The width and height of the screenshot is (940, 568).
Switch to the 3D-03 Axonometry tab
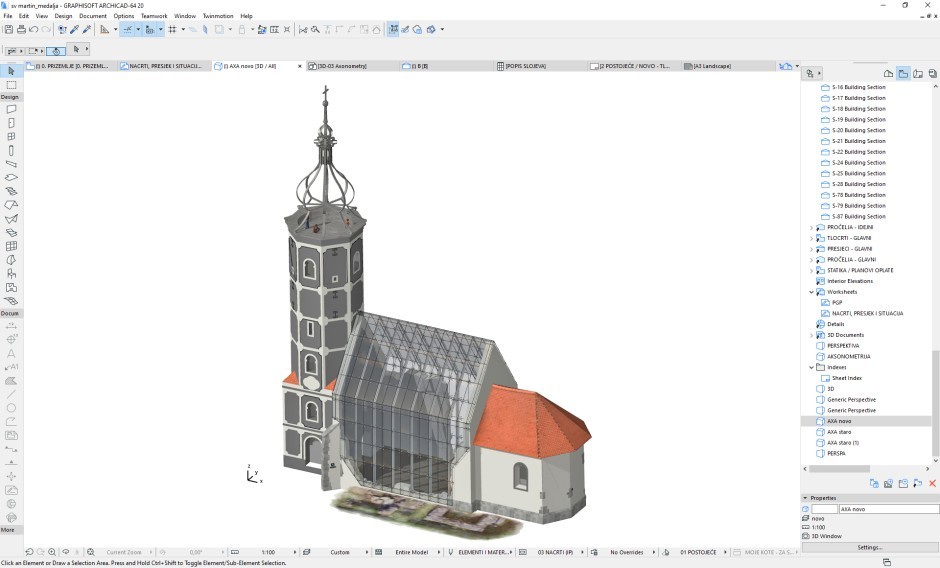pos(342,66)
